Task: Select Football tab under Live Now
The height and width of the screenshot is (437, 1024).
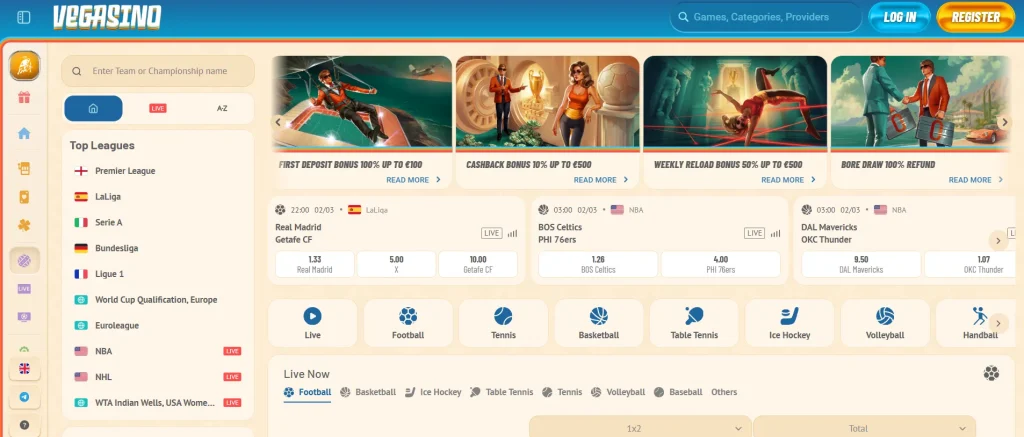Action: (308, 393)
